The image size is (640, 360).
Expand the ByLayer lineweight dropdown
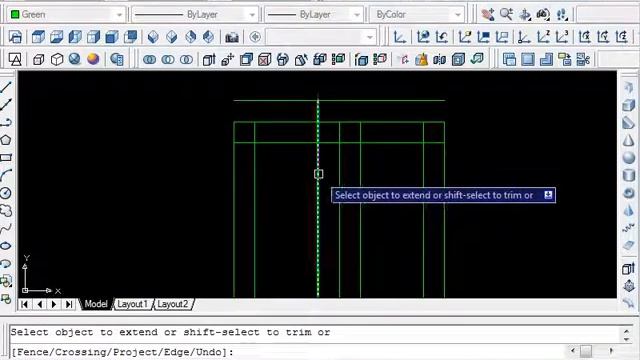(356, 15)
